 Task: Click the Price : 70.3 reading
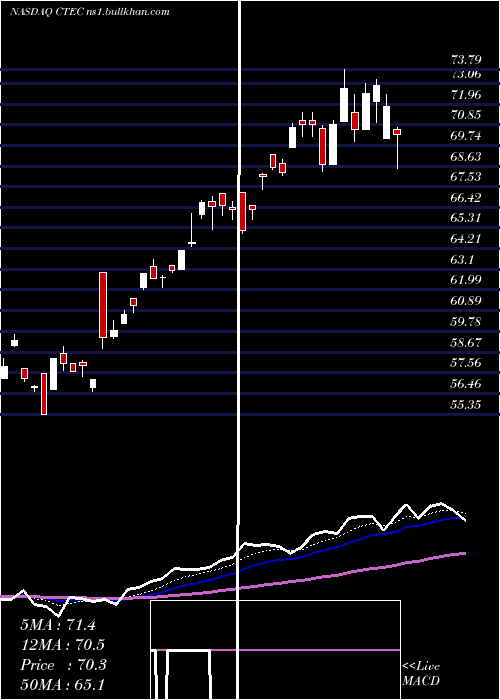tap(63, 665)
